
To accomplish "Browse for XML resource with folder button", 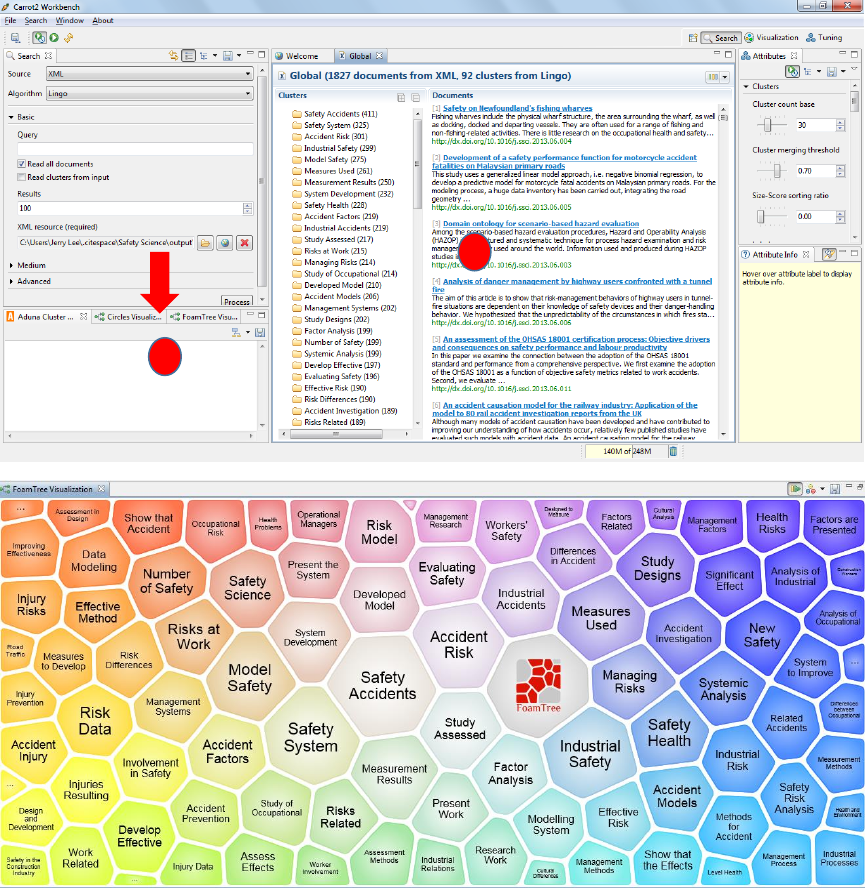I will [206, 243].
